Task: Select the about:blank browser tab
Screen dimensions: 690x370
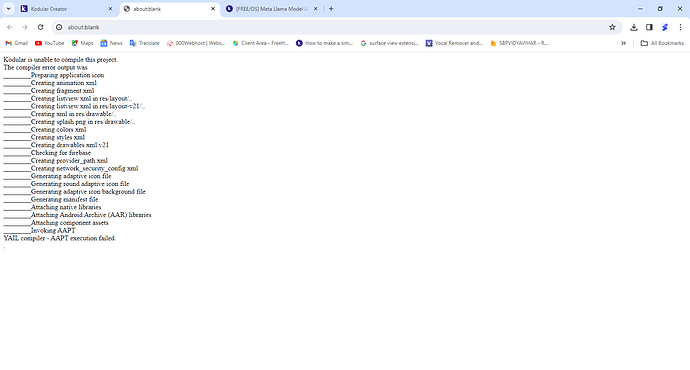Action: click(x=169, y=9)
